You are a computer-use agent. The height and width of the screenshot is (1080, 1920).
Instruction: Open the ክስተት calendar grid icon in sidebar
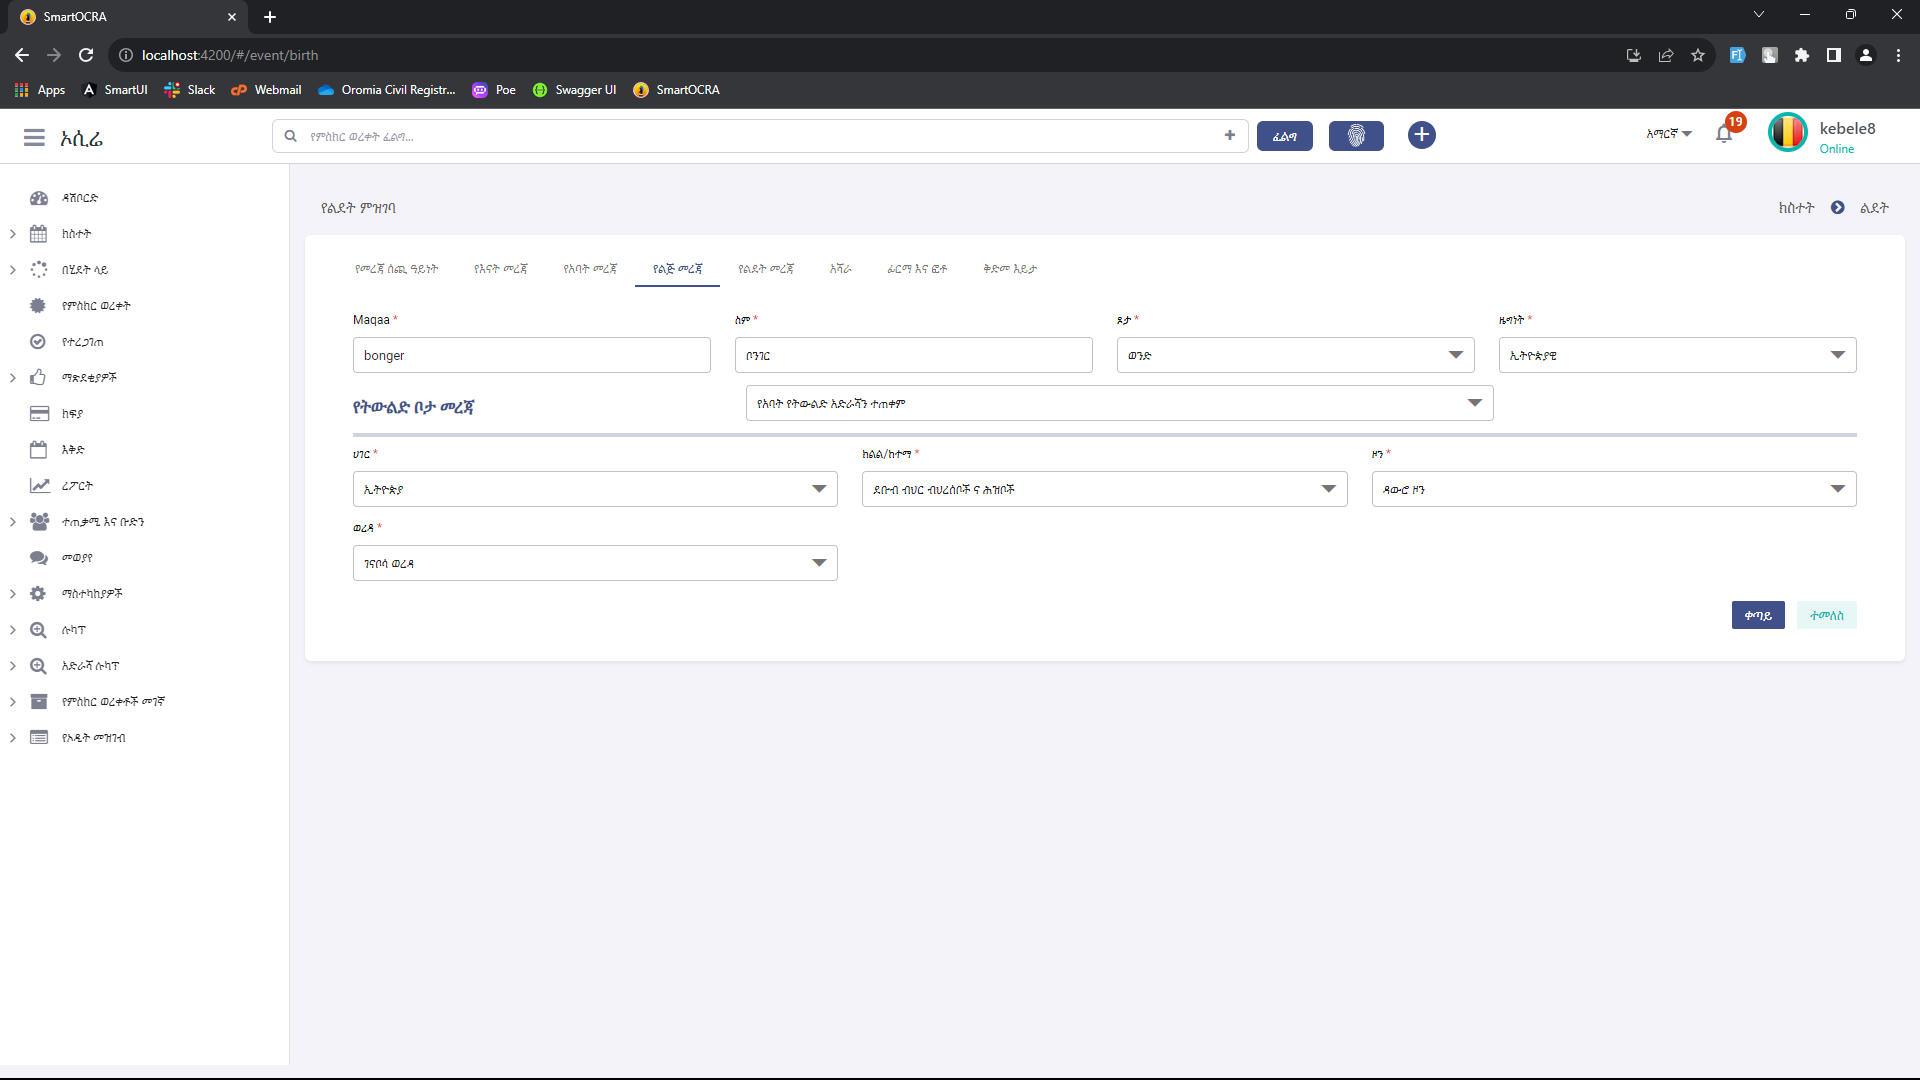pos(39,234)
